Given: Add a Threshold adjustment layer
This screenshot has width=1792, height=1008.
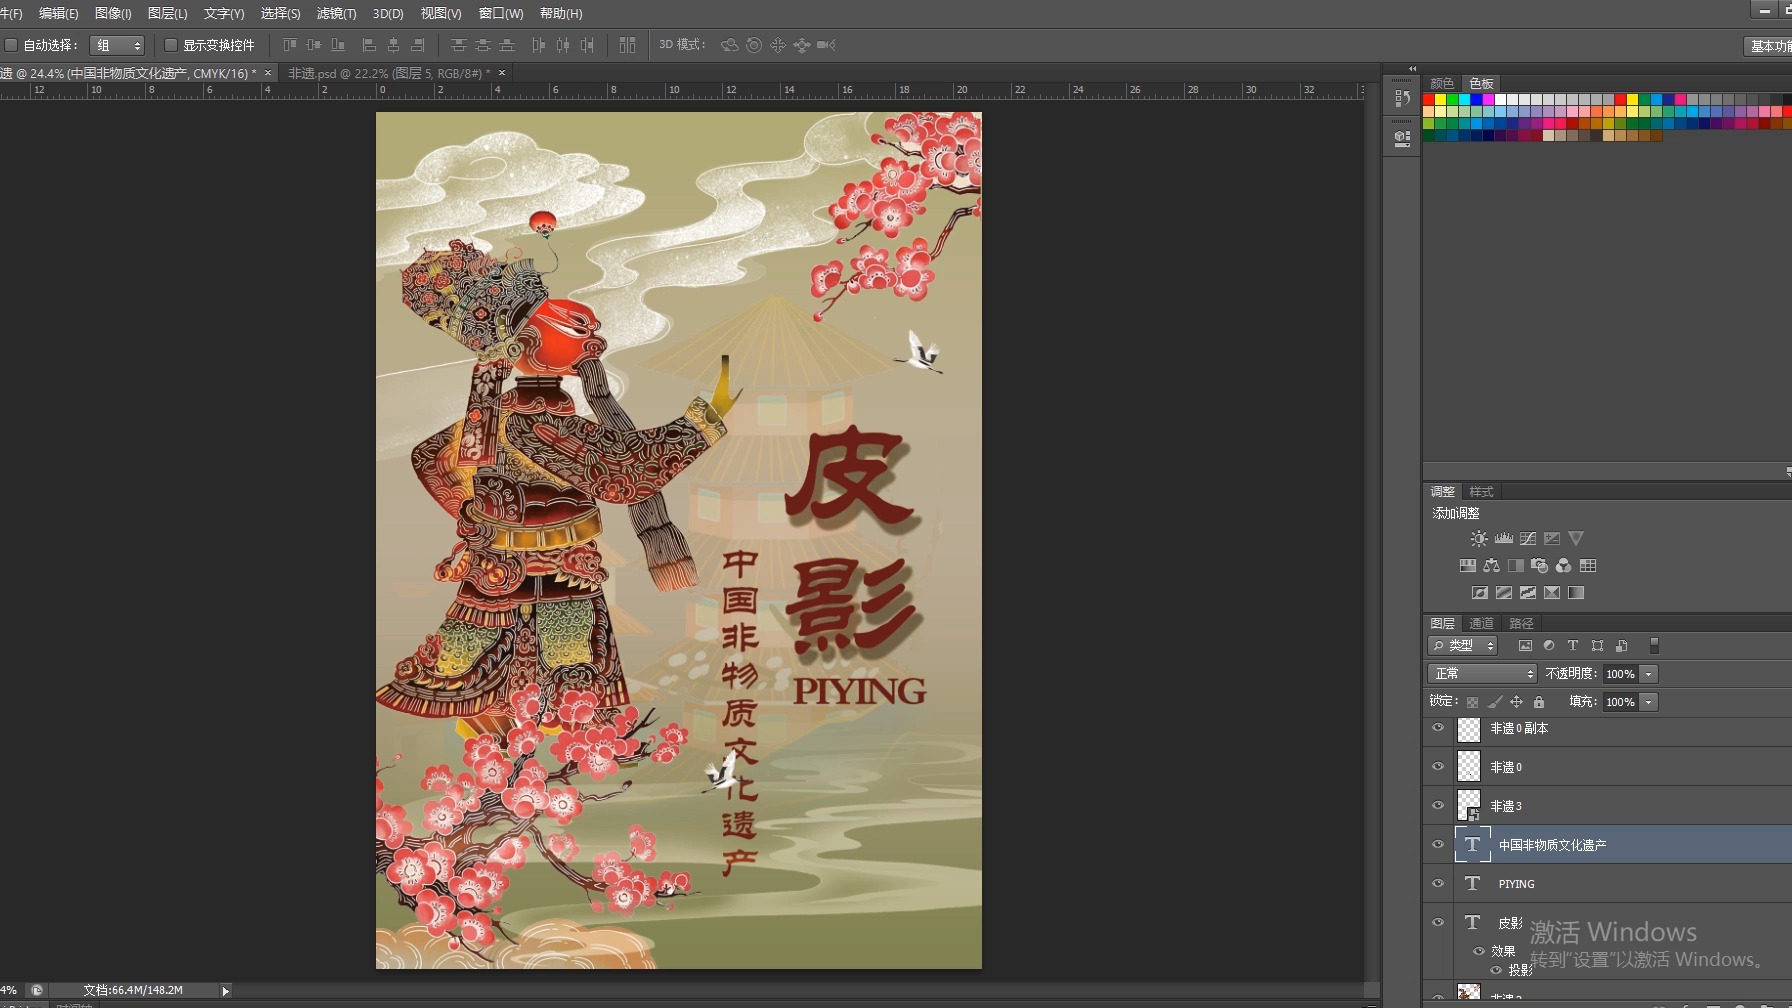Looking at the screenshot, I should 1527,592.
